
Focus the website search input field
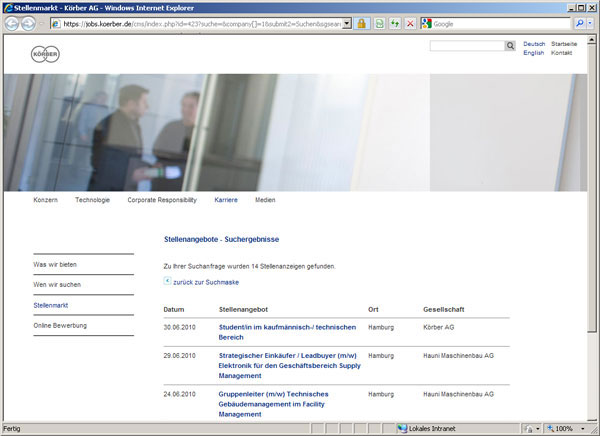pos(467,46)
